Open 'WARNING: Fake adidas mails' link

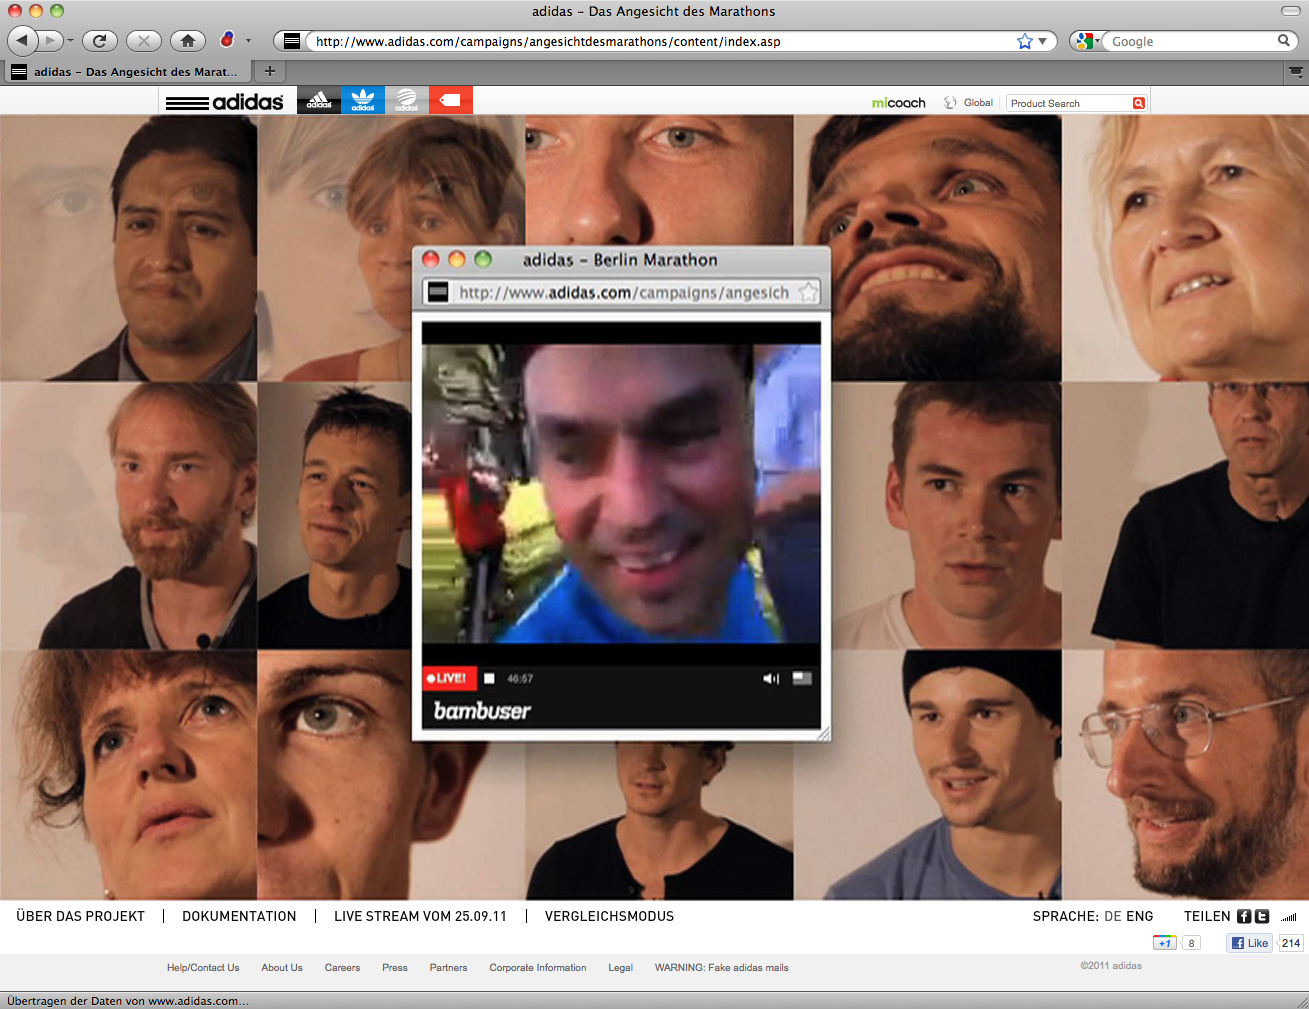point(721,968)
